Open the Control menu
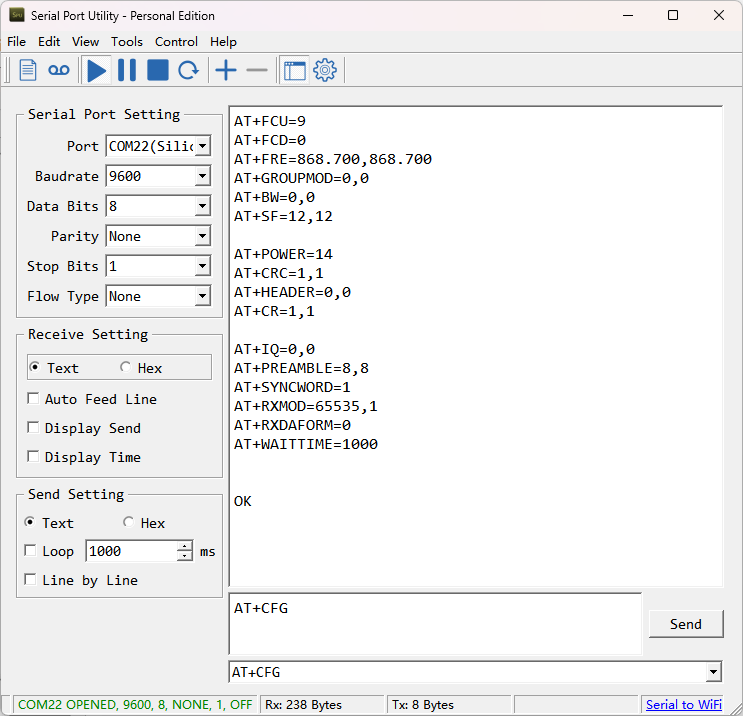Image resolution: width=743 pixels, height=716 pixels. coord(176,42)
